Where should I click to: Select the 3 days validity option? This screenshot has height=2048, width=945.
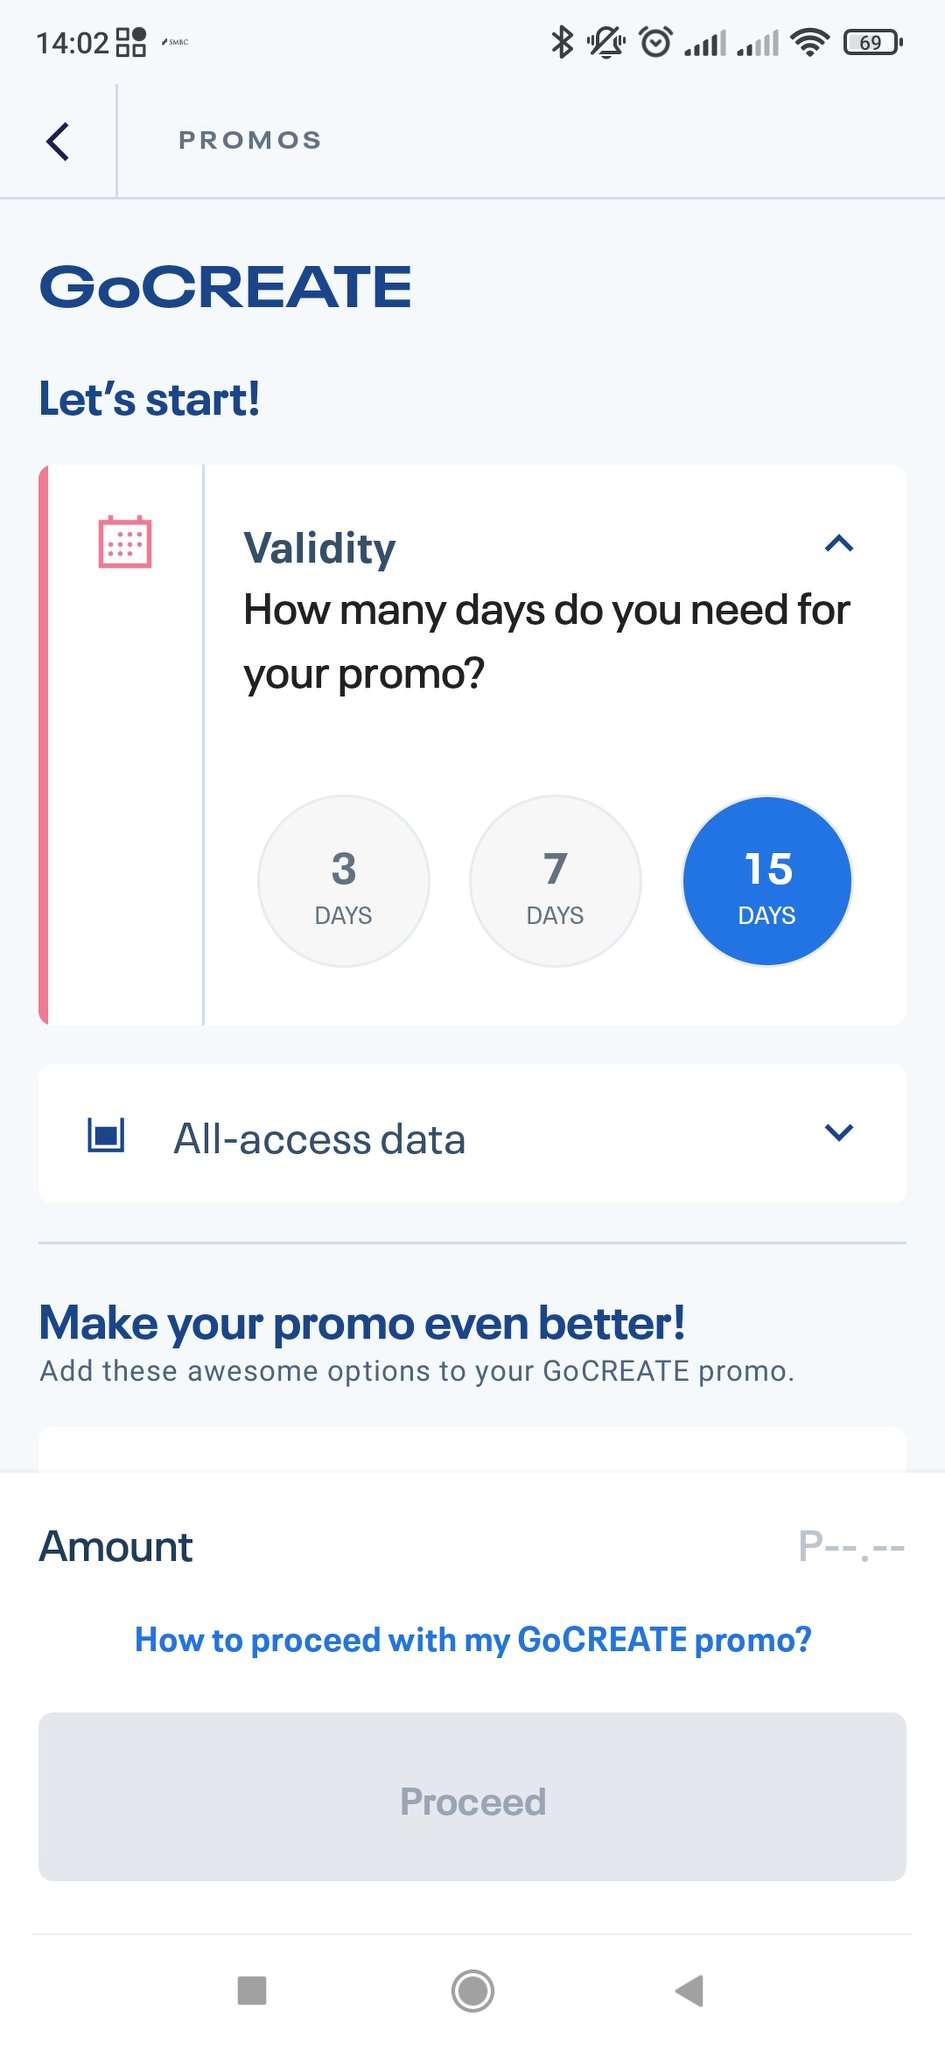(344, 881)
